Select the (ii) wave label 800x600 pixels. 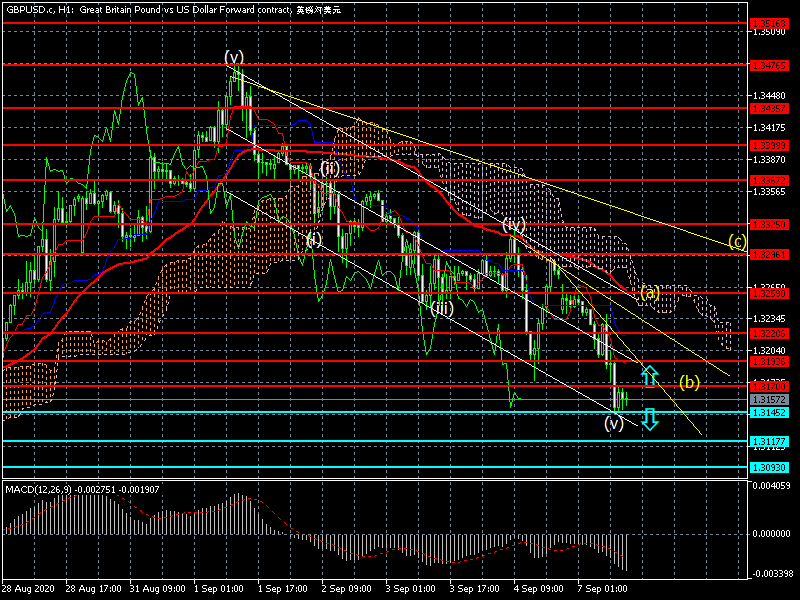point(330,168)
